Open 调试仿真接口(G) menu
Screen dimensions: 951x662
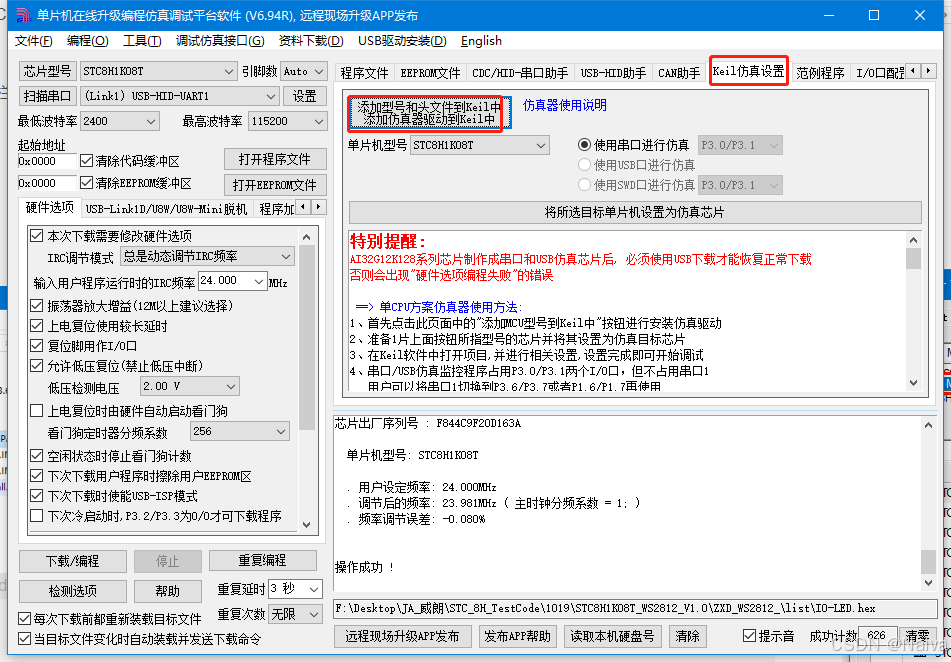[x=220, y=41]
